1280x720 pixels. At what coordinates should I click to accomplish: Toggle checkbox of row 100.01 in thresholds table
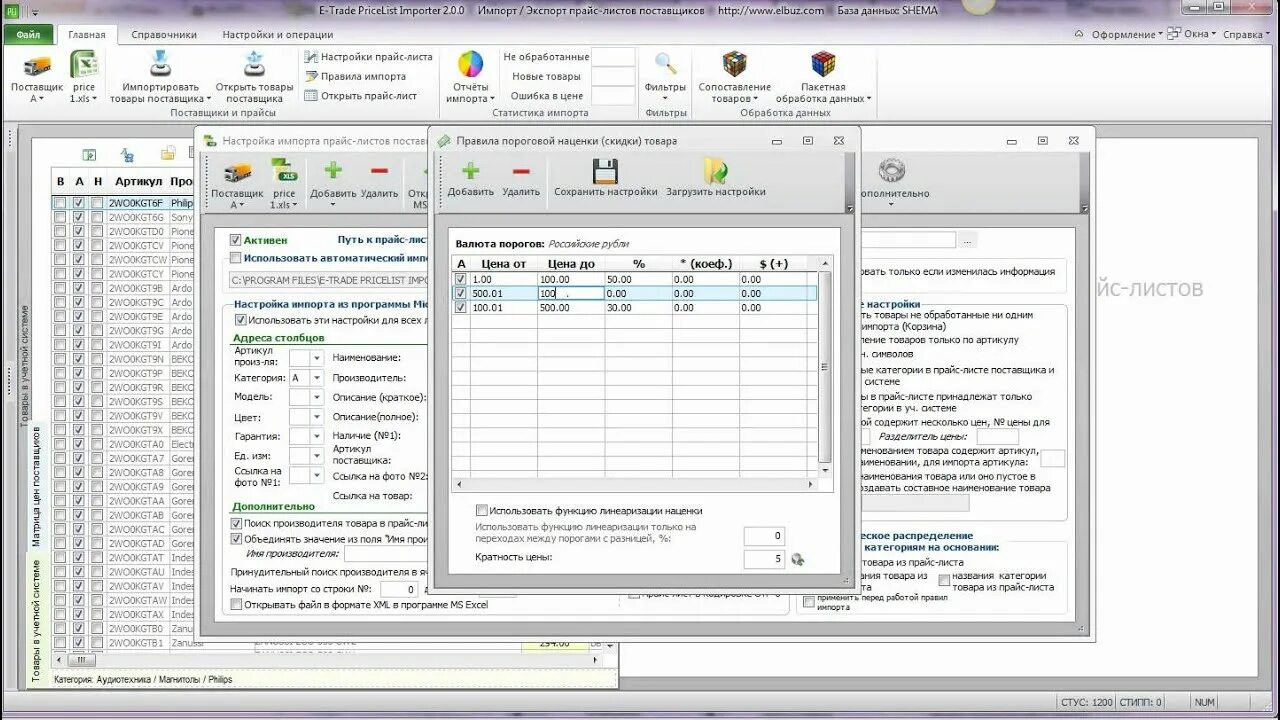460,307
